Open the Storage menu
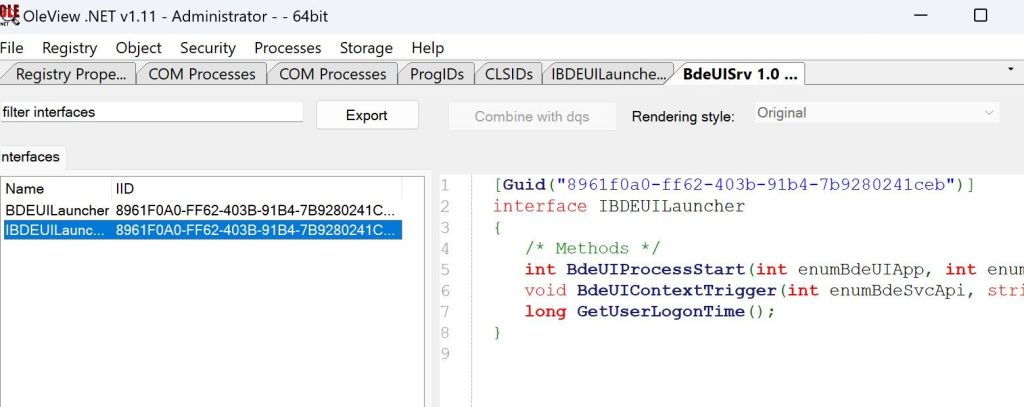The width and height of the screenshot is (1024, 407). 366,47
